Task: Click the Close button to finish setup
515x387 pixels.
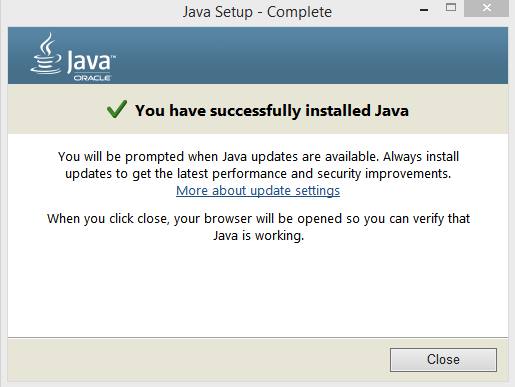Action: [443, 360]
